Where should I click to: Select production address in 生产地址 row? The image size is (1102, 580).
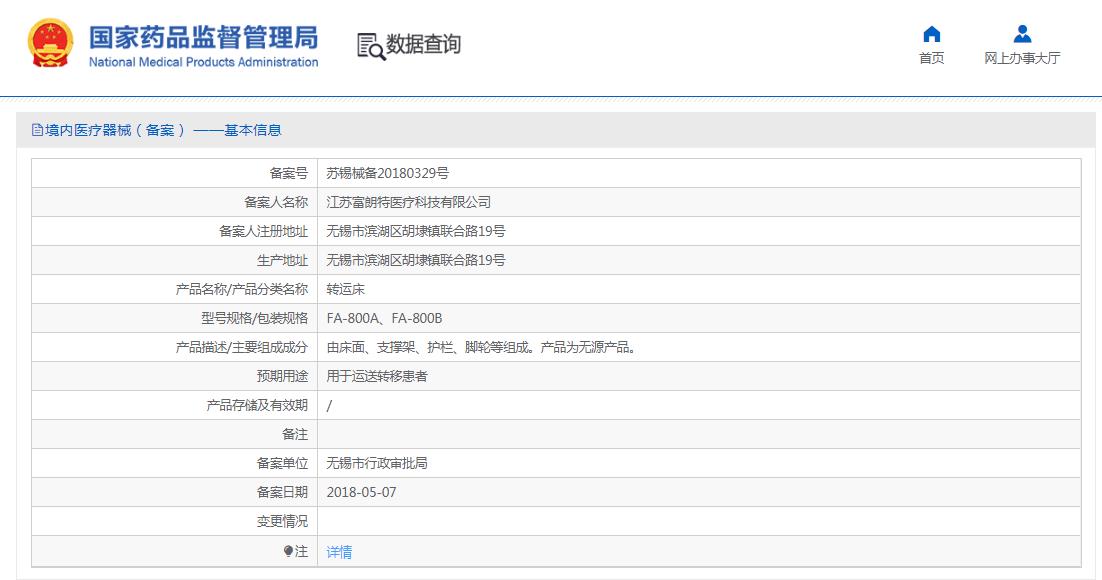(x=415, y=260)
